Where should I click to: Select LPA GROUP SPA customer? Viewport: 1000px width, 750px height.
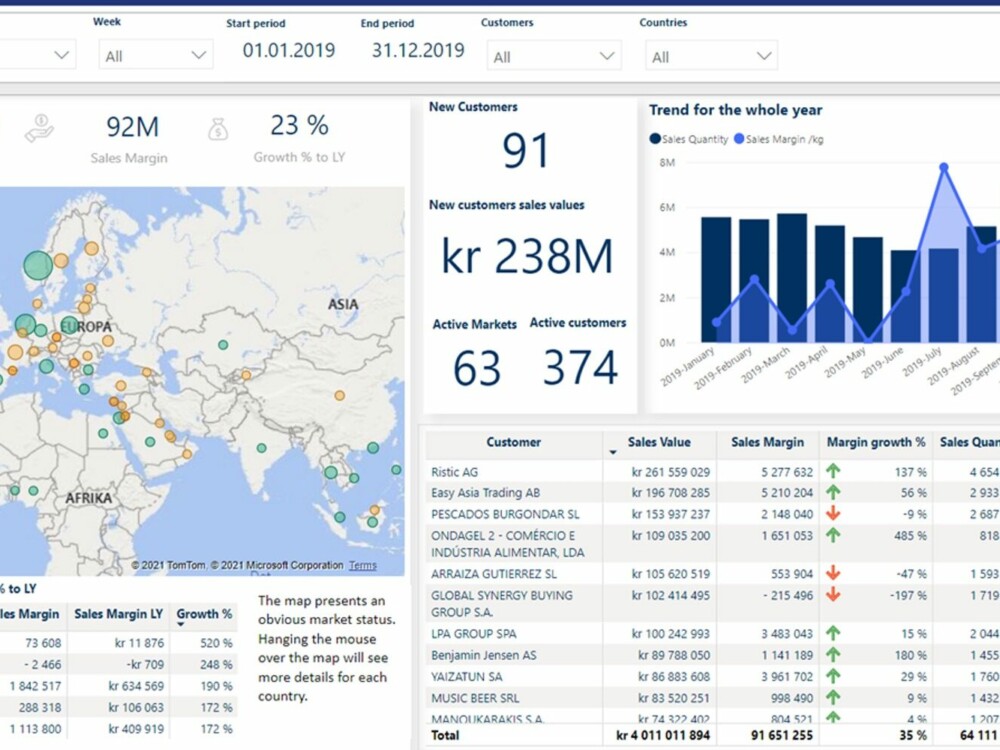(474, 634)
